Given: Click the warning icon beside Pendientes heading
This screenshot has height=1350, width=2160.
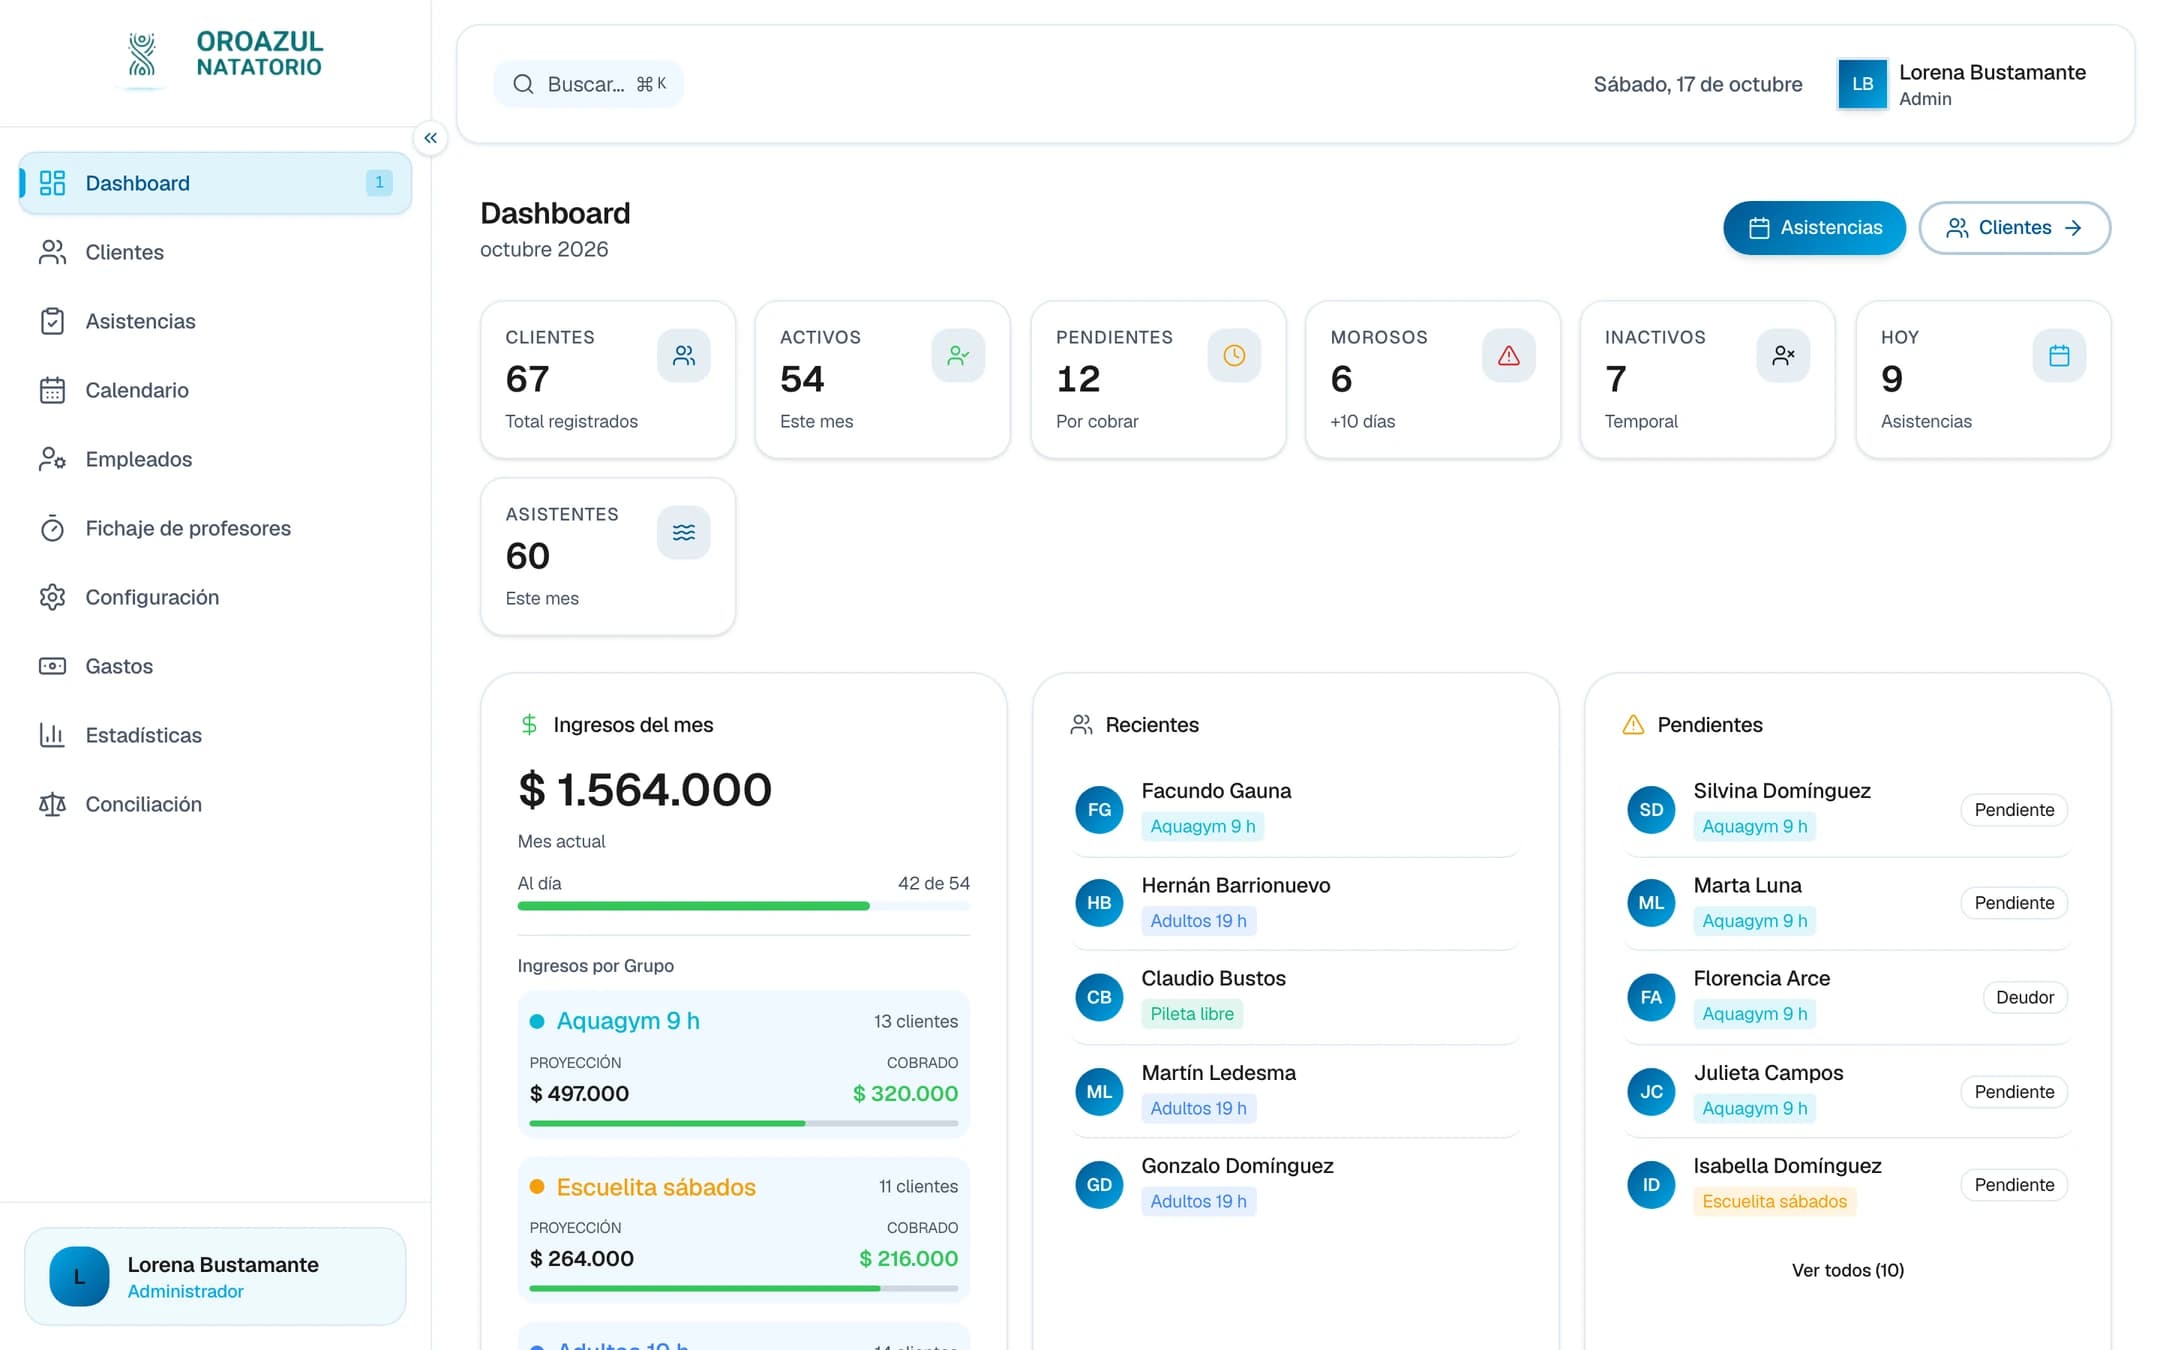Looking at the screenshot, I should click(1633, 725).
